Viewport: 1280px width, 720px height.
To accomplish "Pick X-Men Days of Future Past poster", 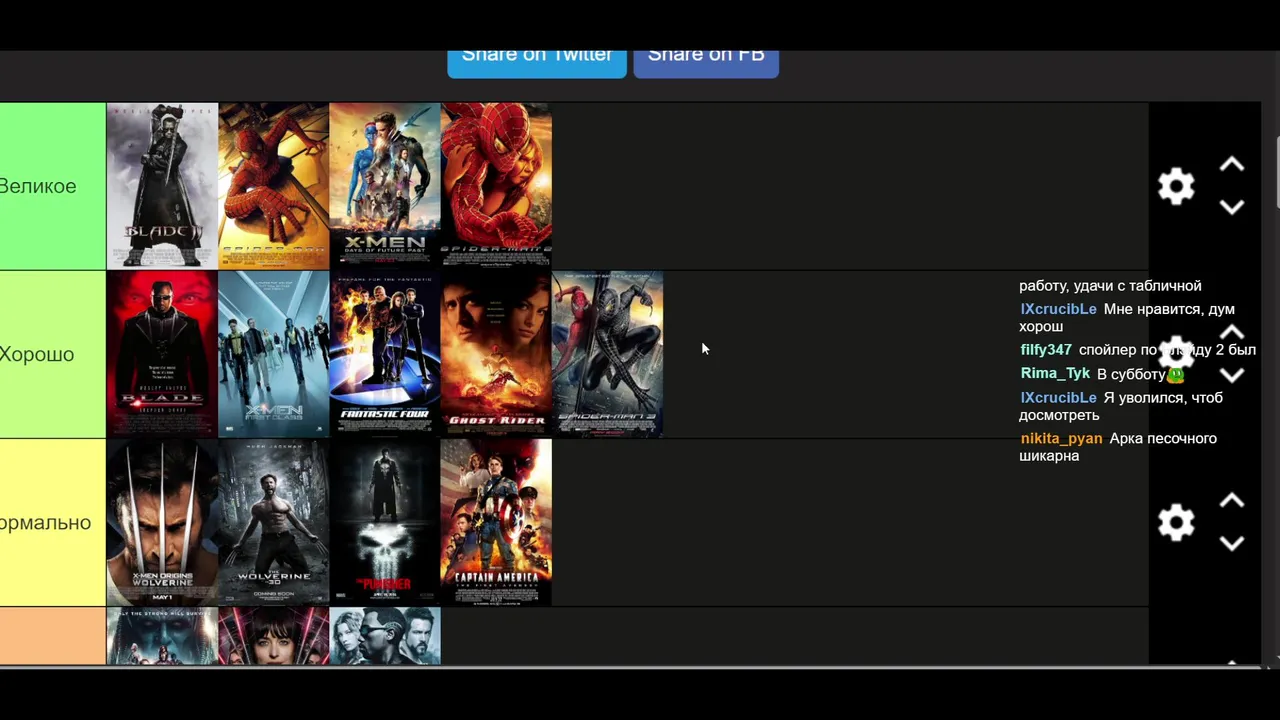I will (x=385, y=186).
